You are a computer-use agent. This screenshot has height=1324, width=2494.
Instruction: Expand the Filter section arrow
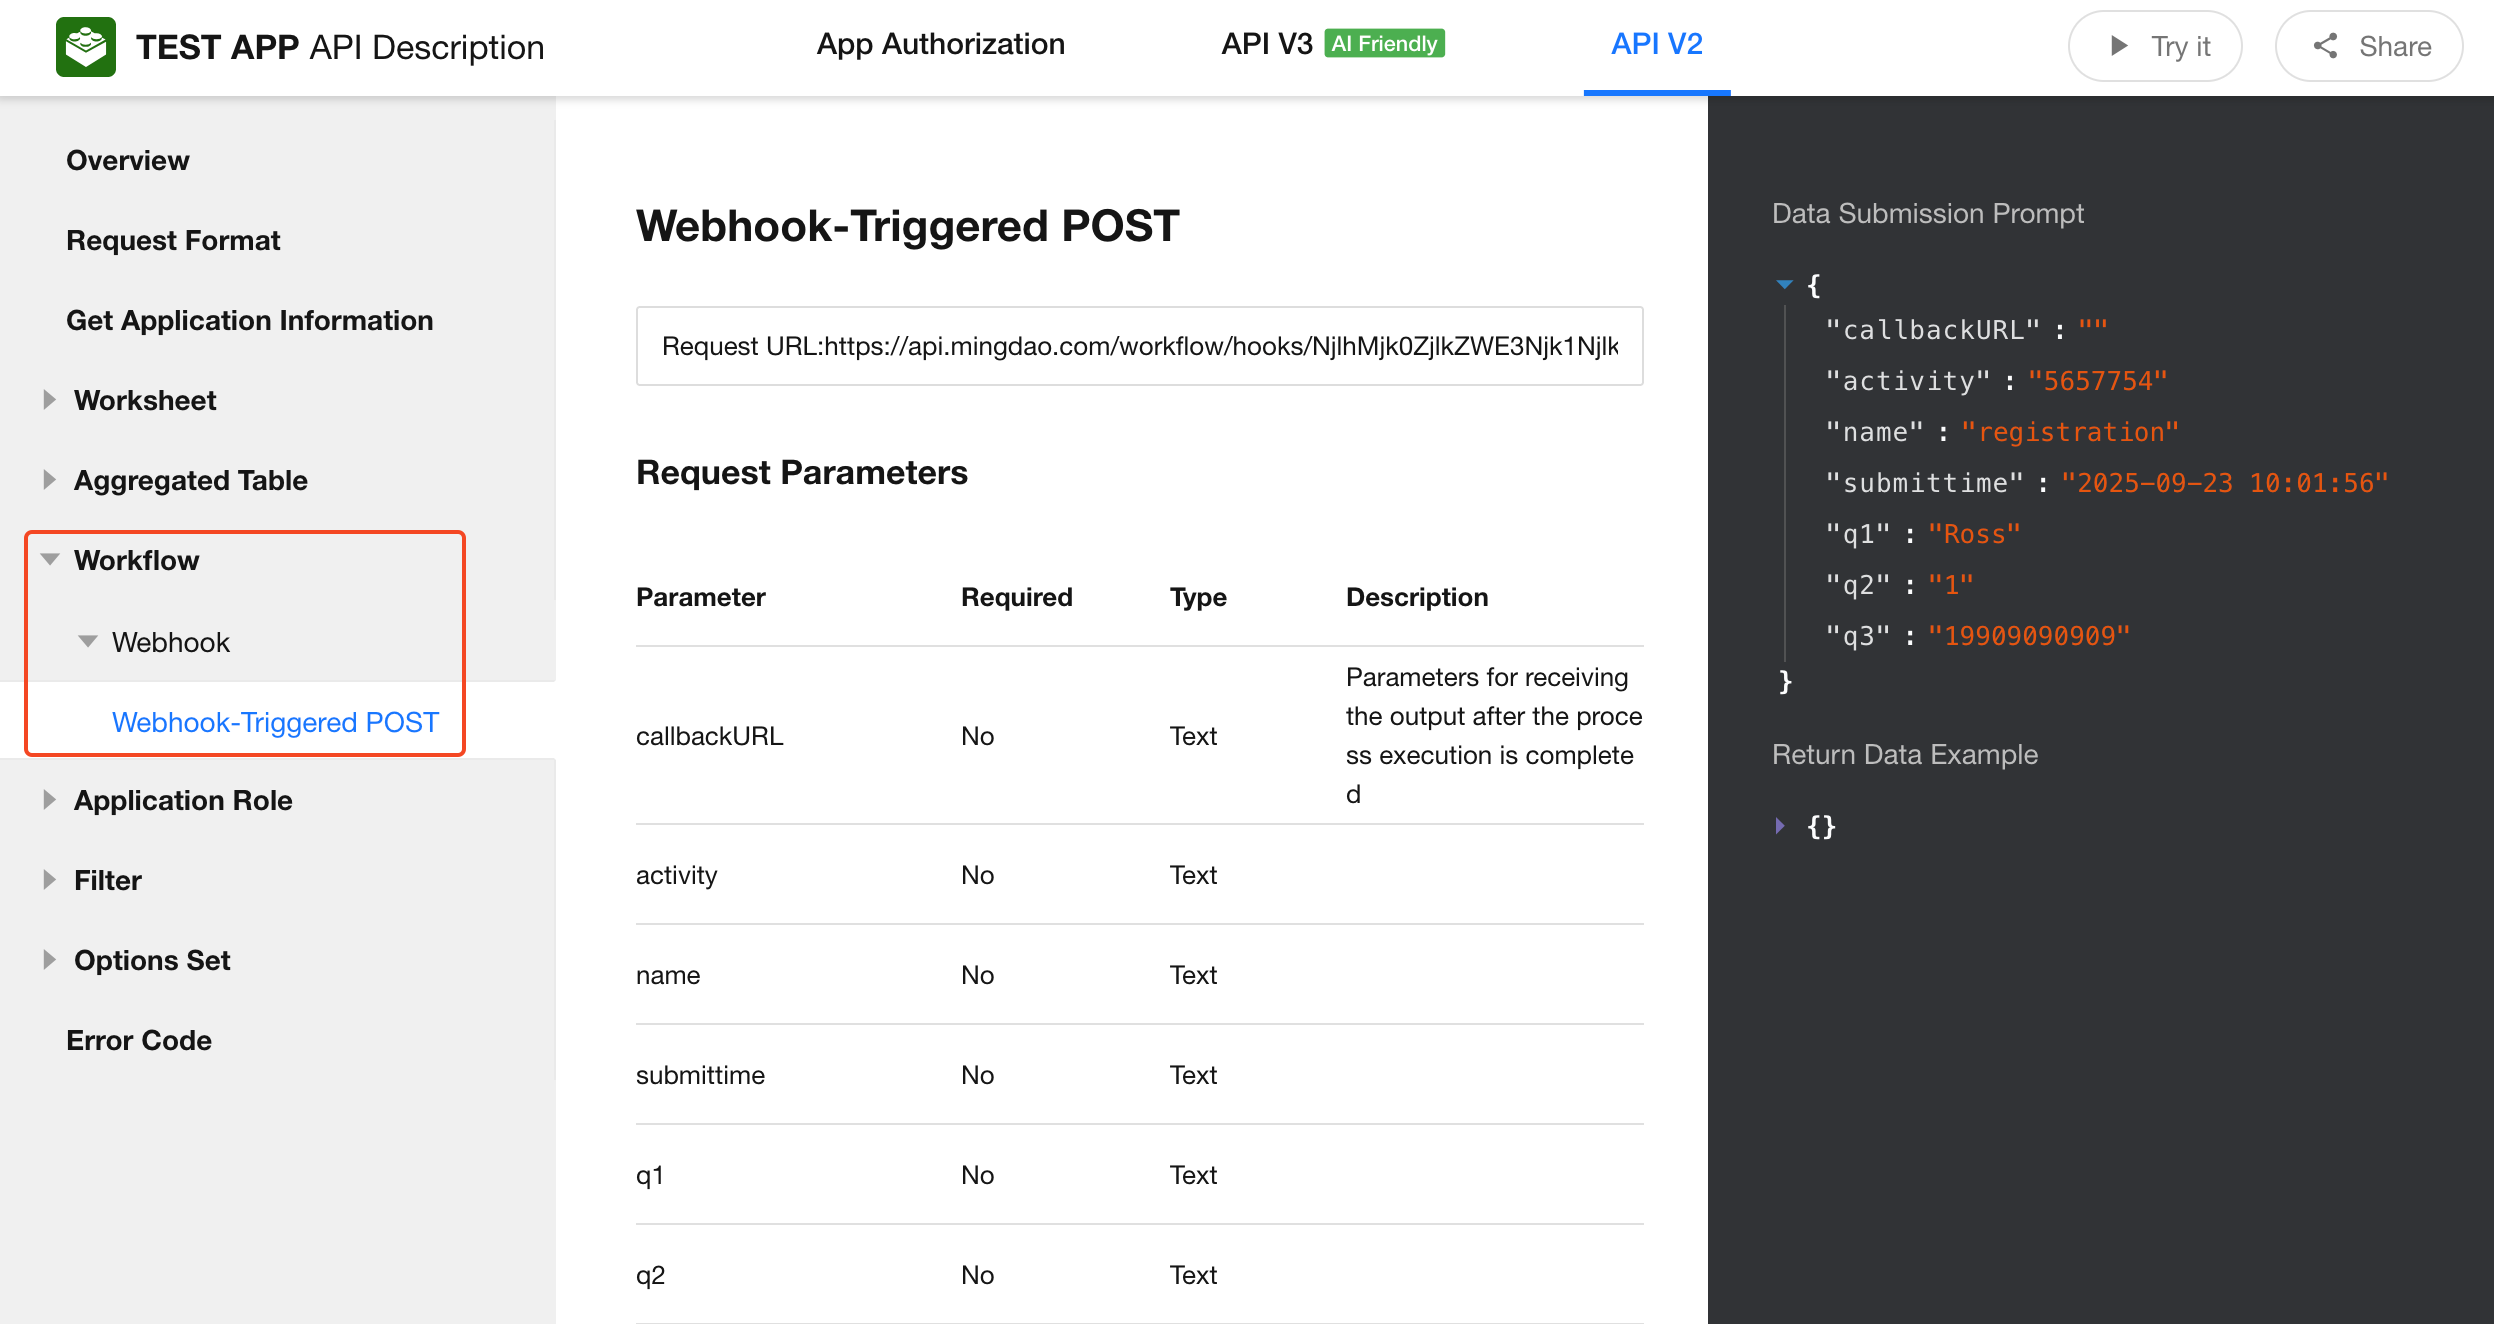49,880
